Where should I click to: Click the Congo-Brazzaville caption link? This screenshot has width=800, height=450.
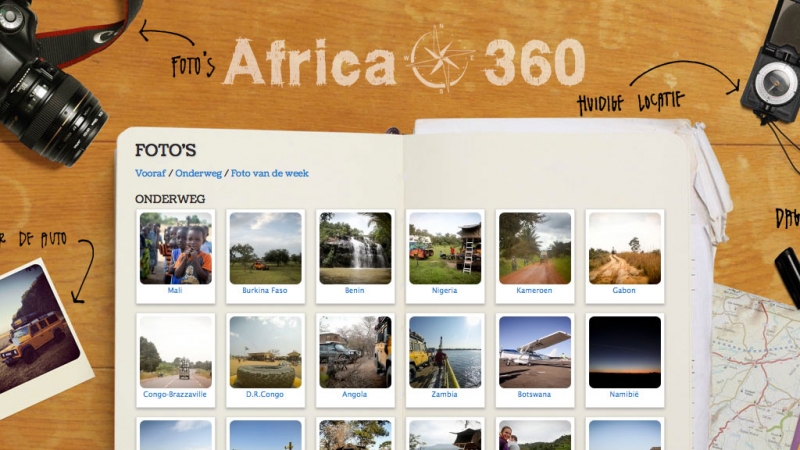[175, 394]
